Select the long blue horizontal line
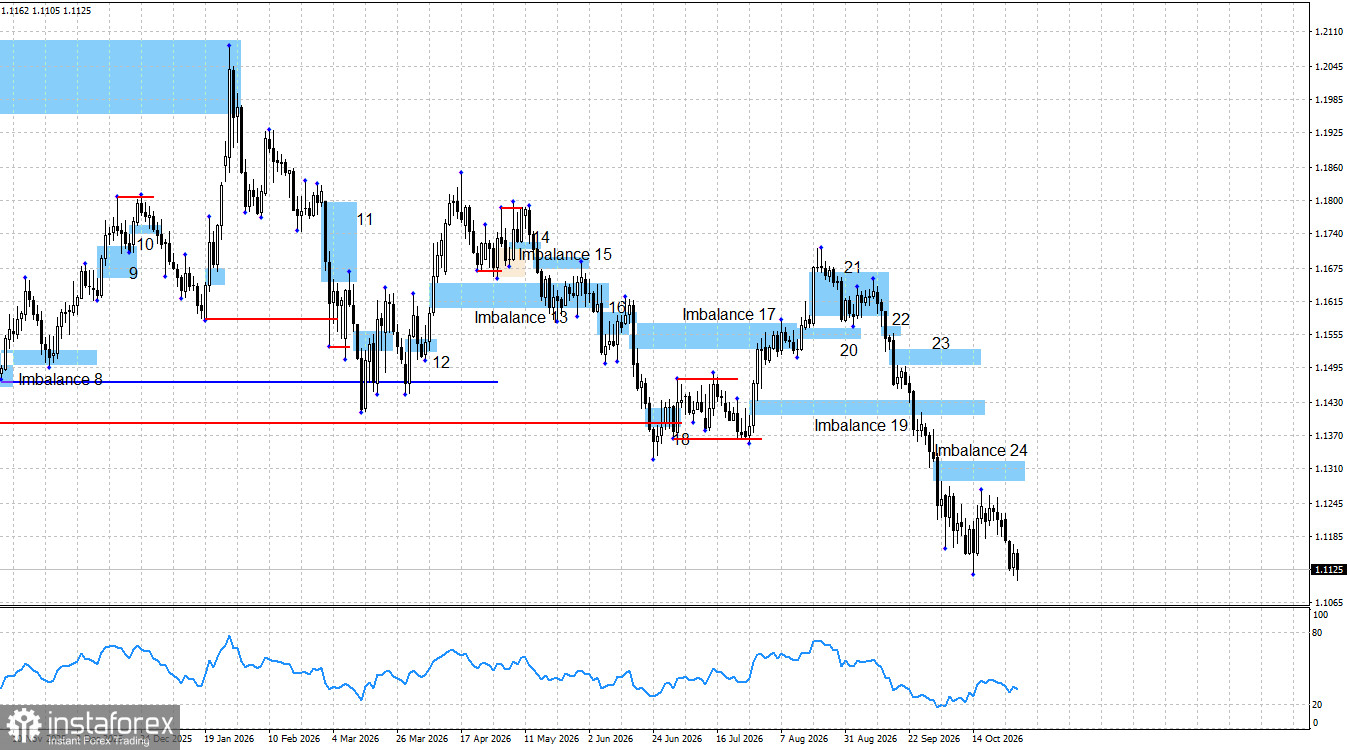1350x750 pixels. [248, 382]
